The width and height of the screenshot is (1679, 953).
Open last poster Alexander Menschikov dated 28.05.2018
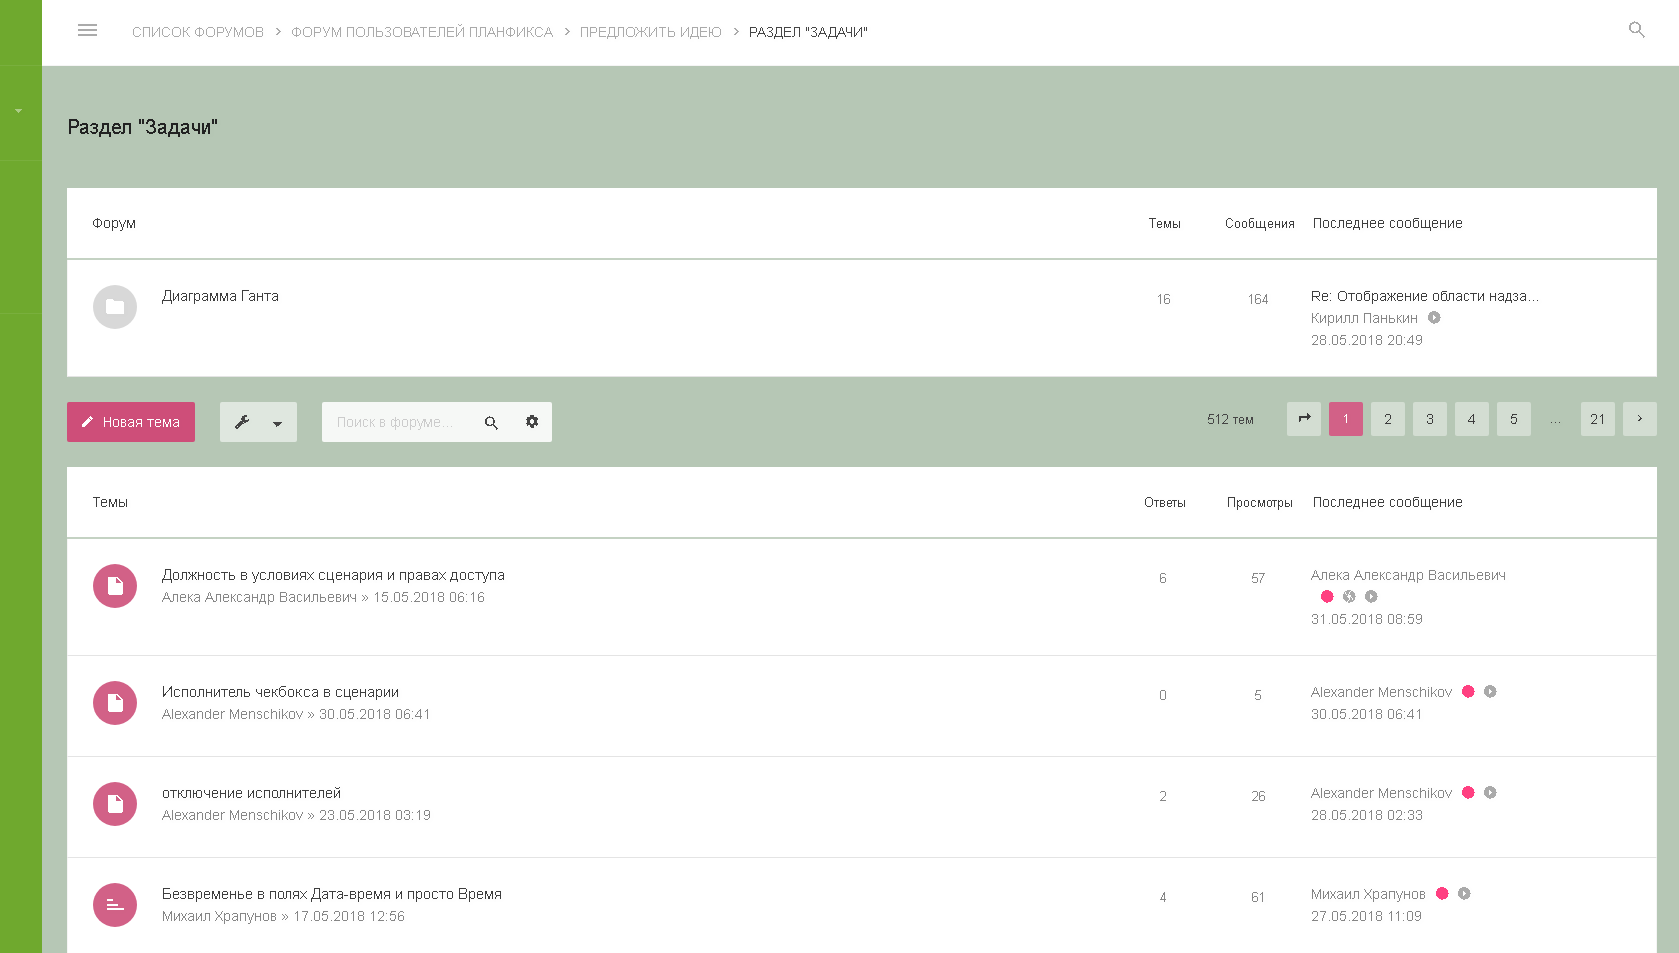point(1381,793)
